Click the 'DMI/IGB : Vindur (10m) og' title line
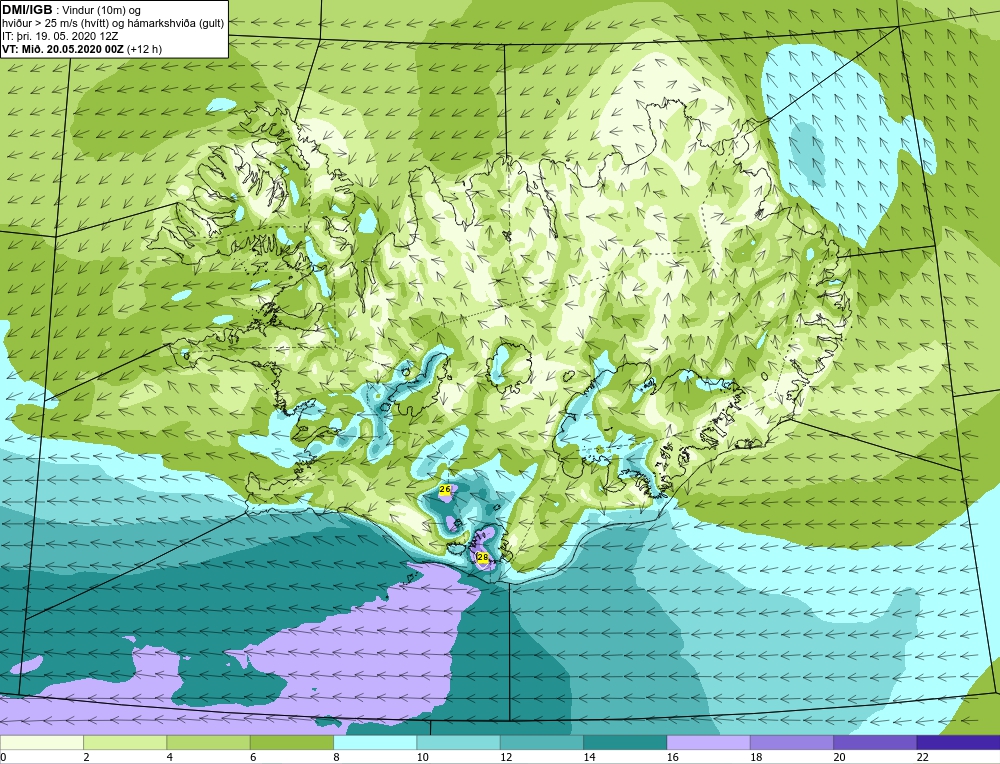Screen dimensions: 1000x764 pyautogui.click(x=72, y=10)
